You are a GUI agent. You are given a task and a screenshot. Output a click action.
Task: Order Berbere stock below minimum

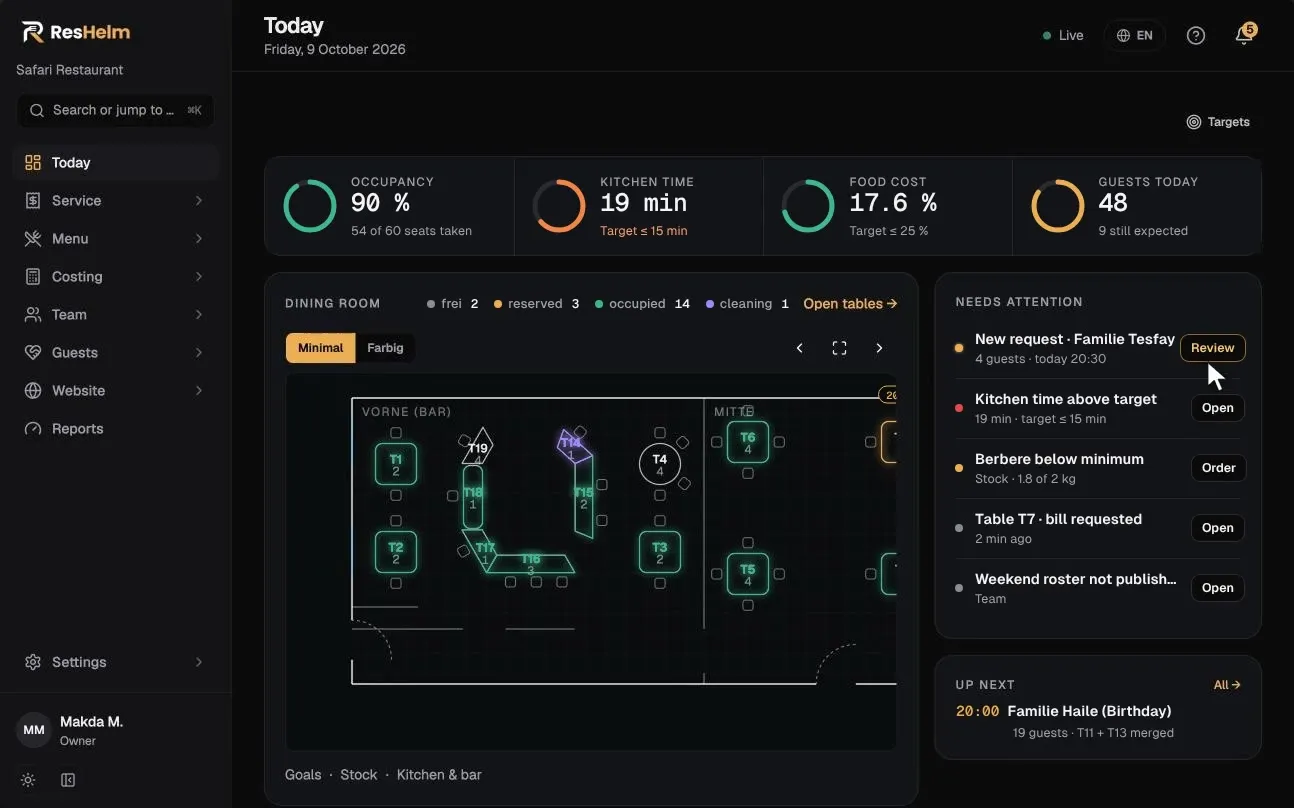[1218, 468]
